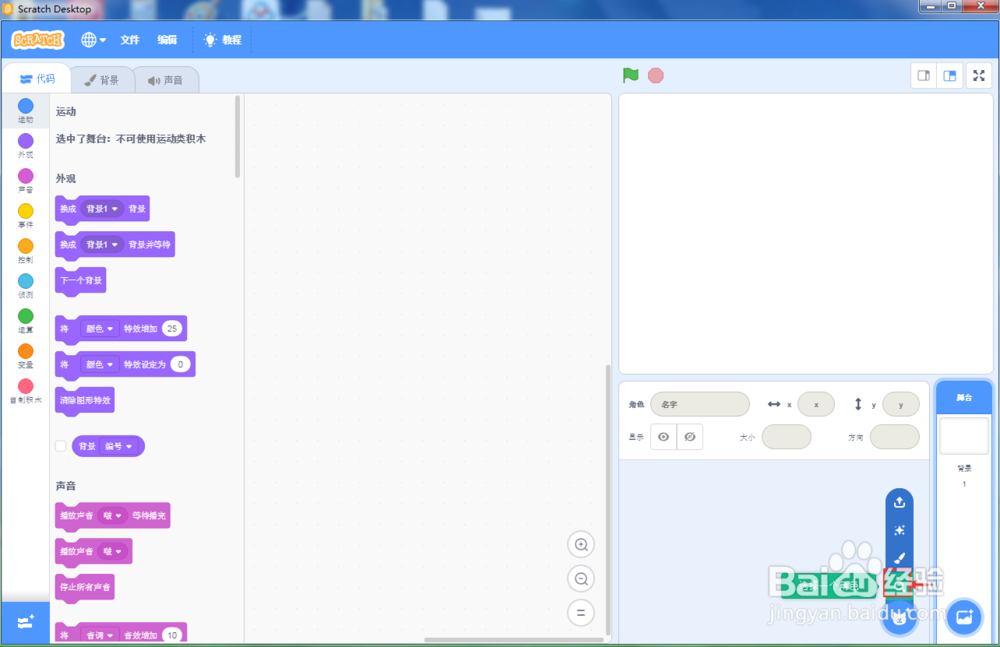The height and width of the screenshot is (647, 1000).
Task: Open the Add Extension panel
Action: [25, 622]
